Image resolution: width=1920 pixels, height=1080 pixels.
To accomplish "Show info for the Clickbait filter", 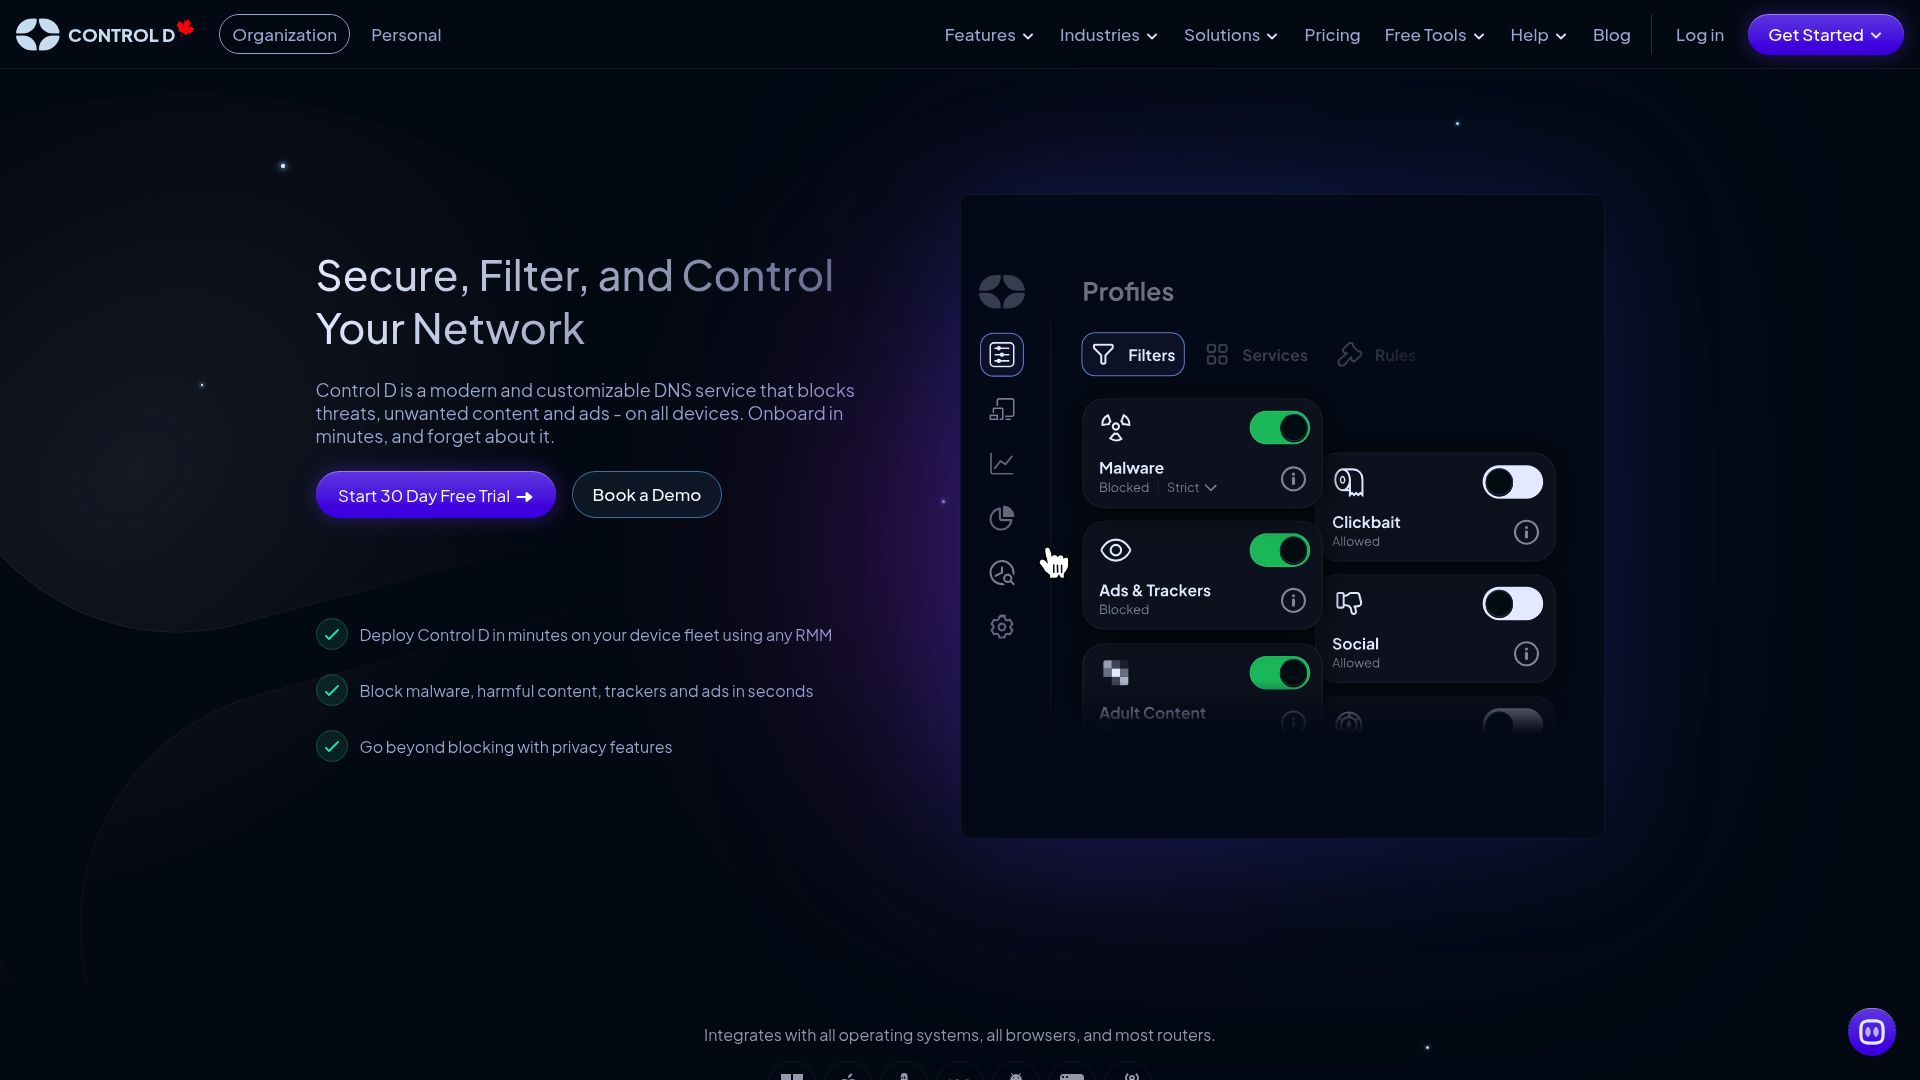I will point(1526,532).
